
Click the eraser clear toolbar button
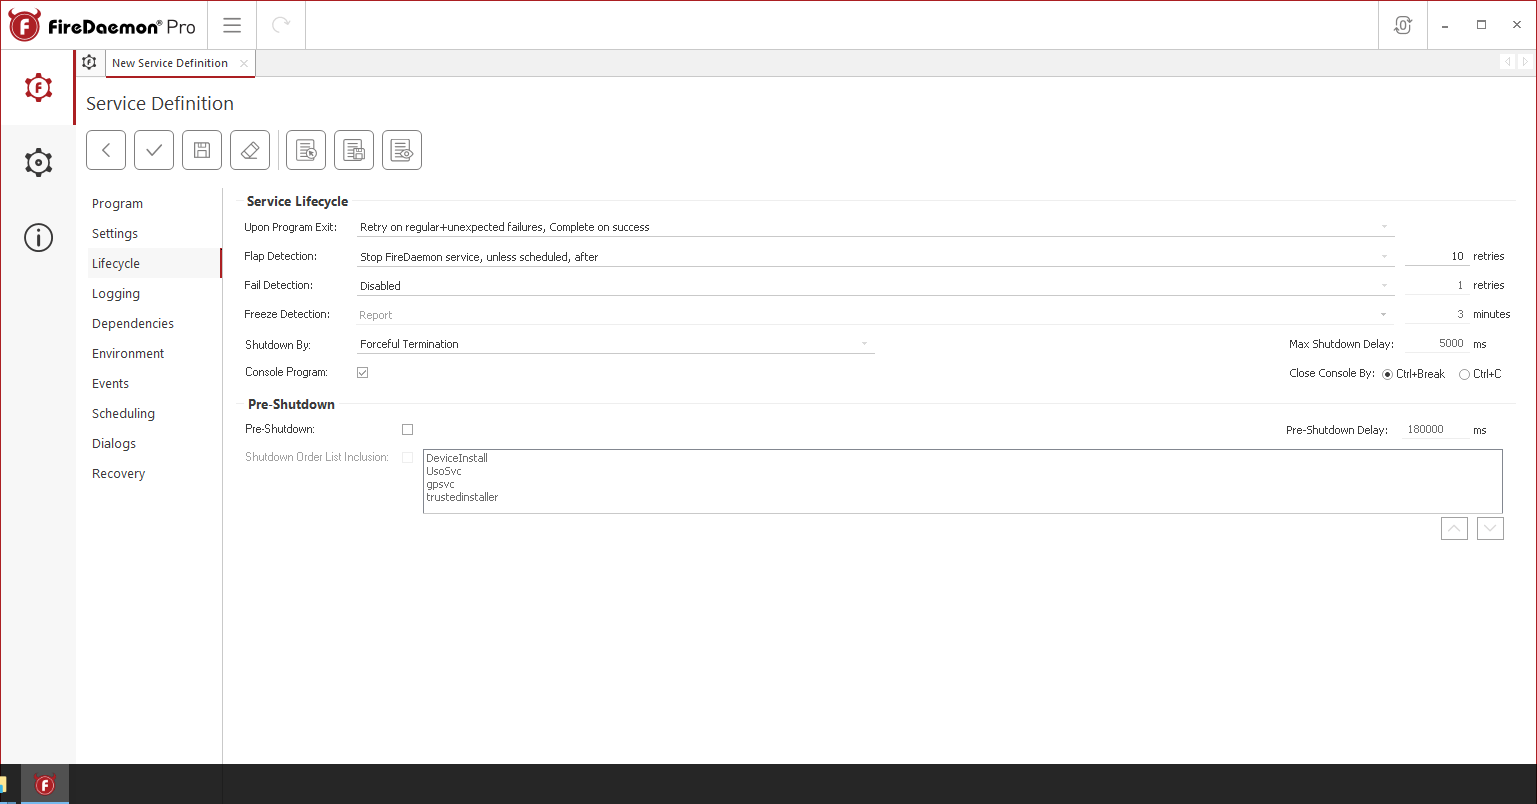(x=250, y=150)
